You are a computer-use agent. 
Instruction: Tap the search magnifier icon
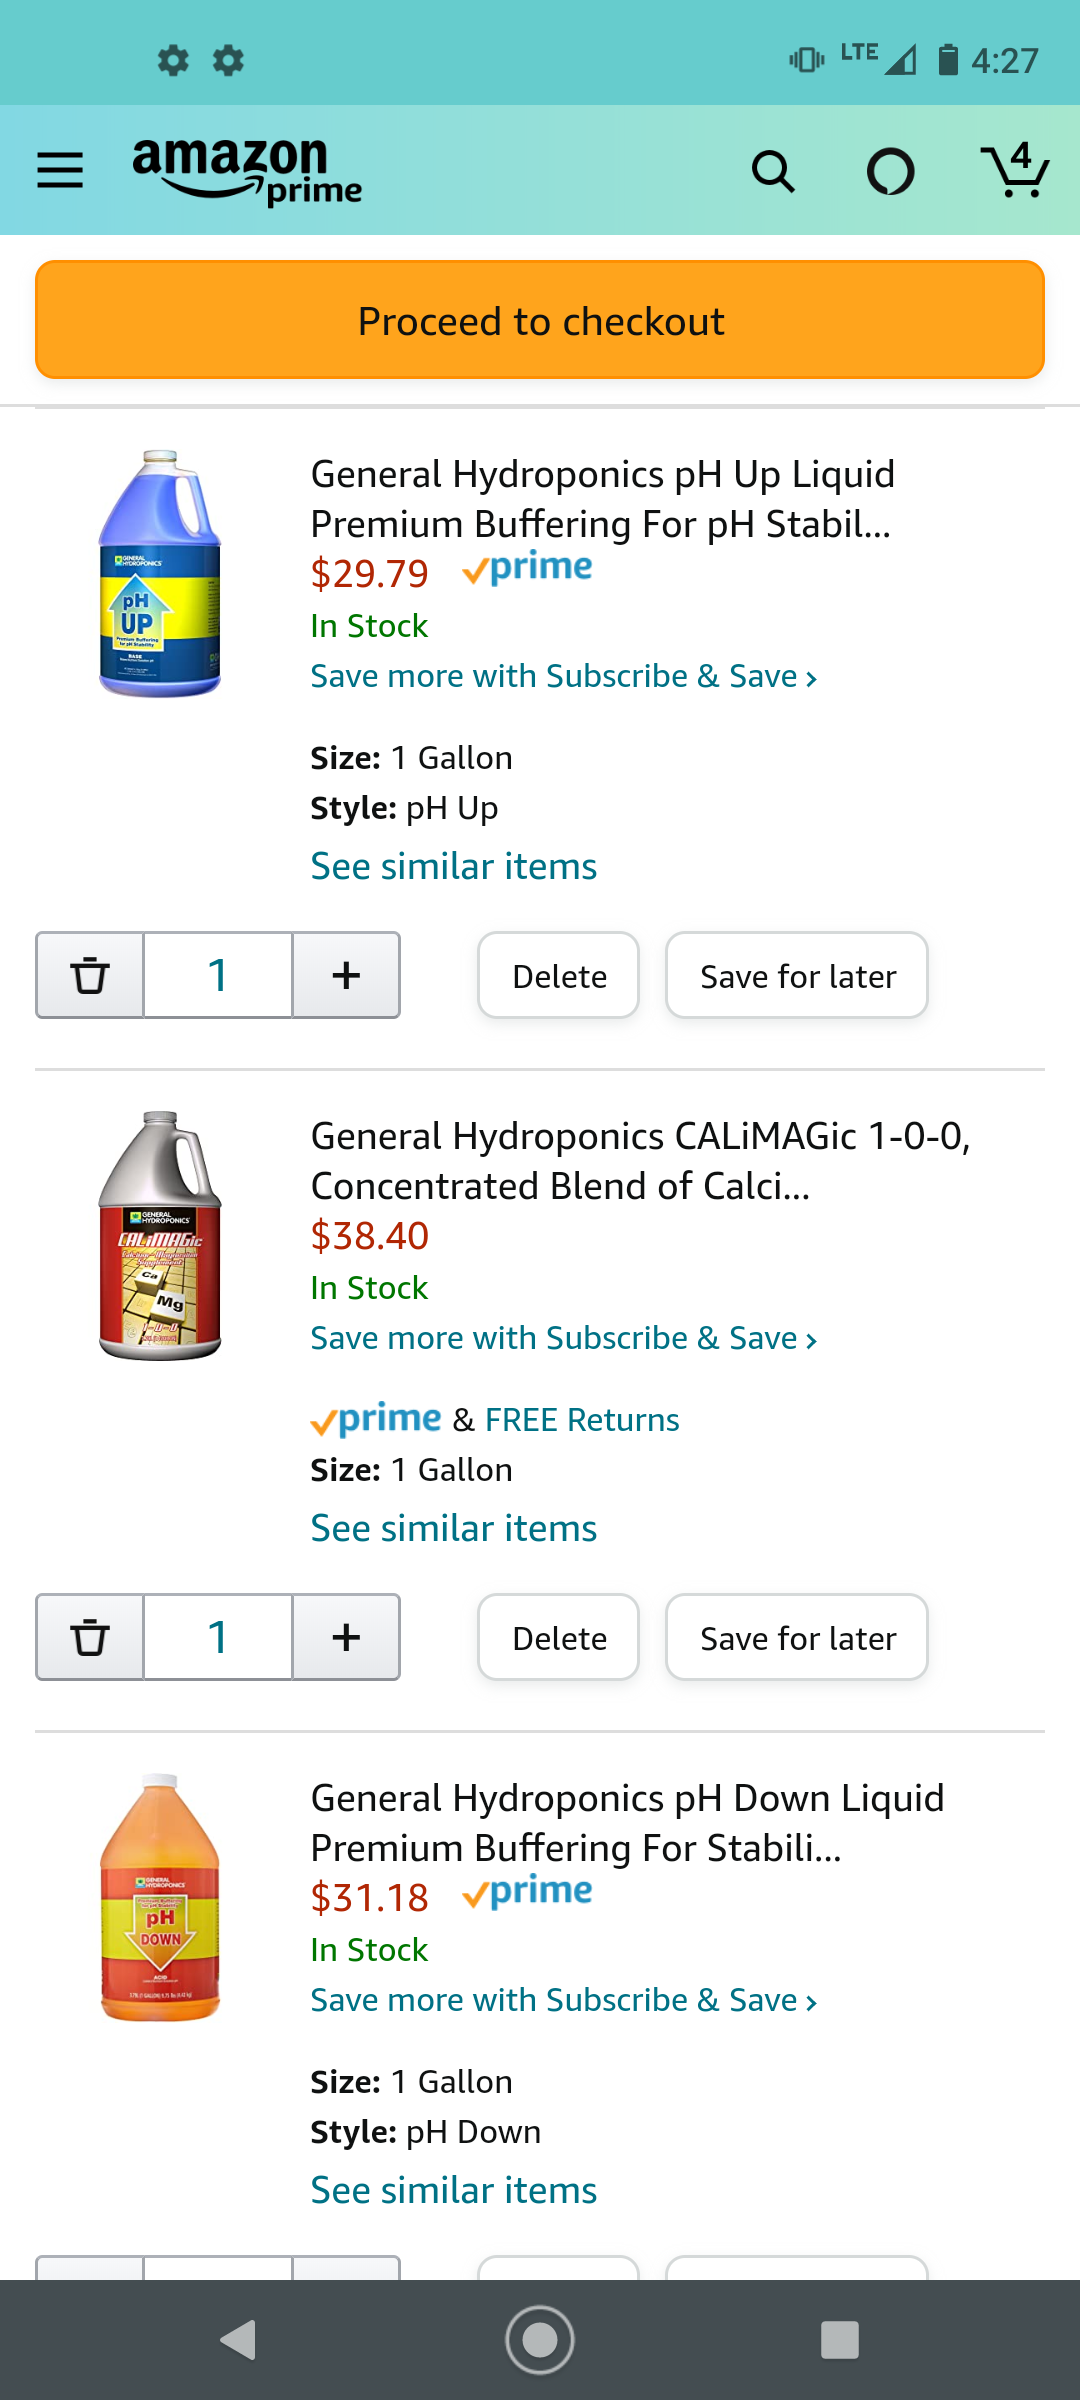[773, 172]
